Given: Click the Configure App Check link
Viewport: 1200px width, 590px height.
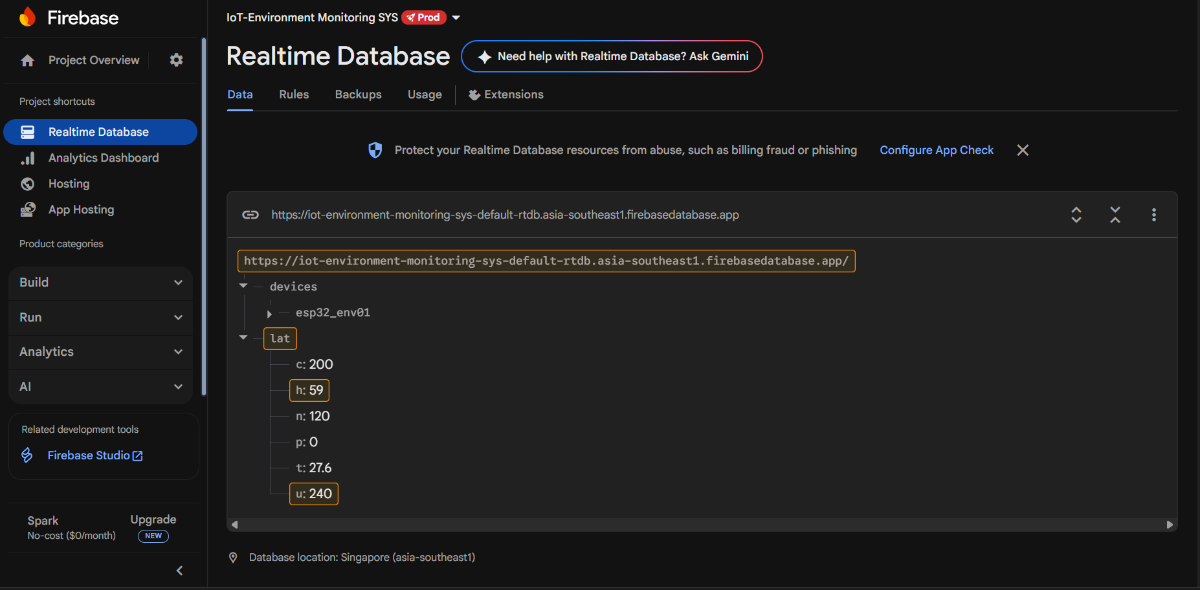Looking at the screenshot, I should pyautogui.click(x=936, y=150).
